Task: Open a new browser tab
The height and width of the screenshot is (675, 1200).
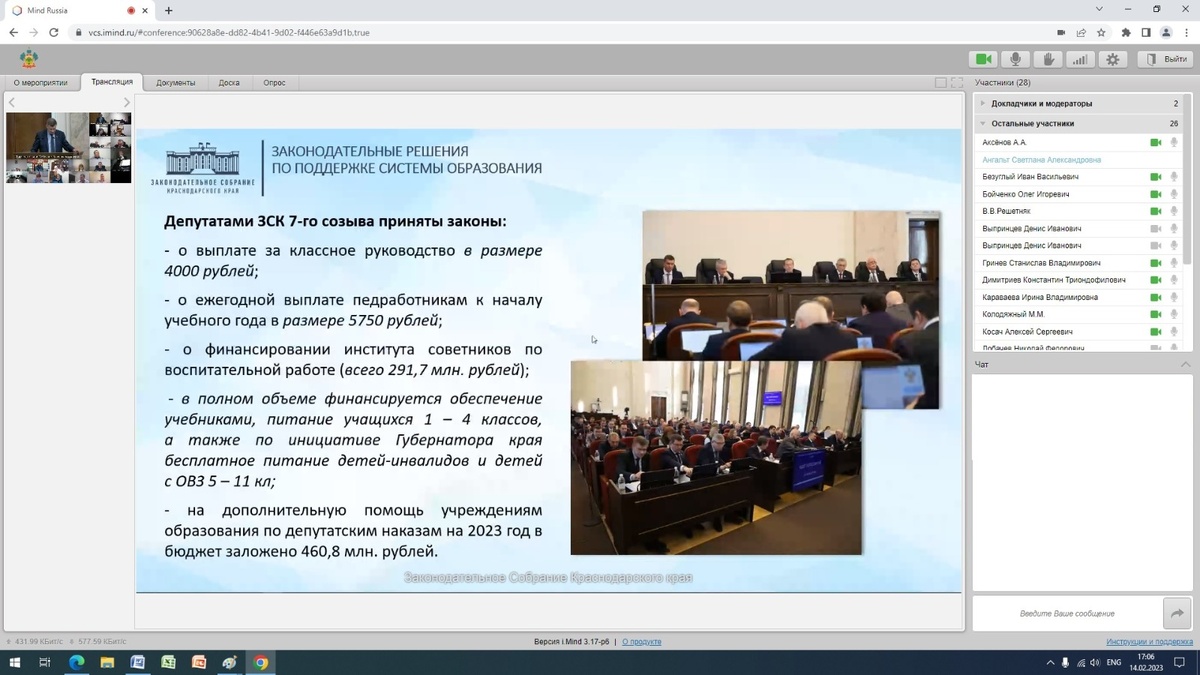Action: point(168,10)
